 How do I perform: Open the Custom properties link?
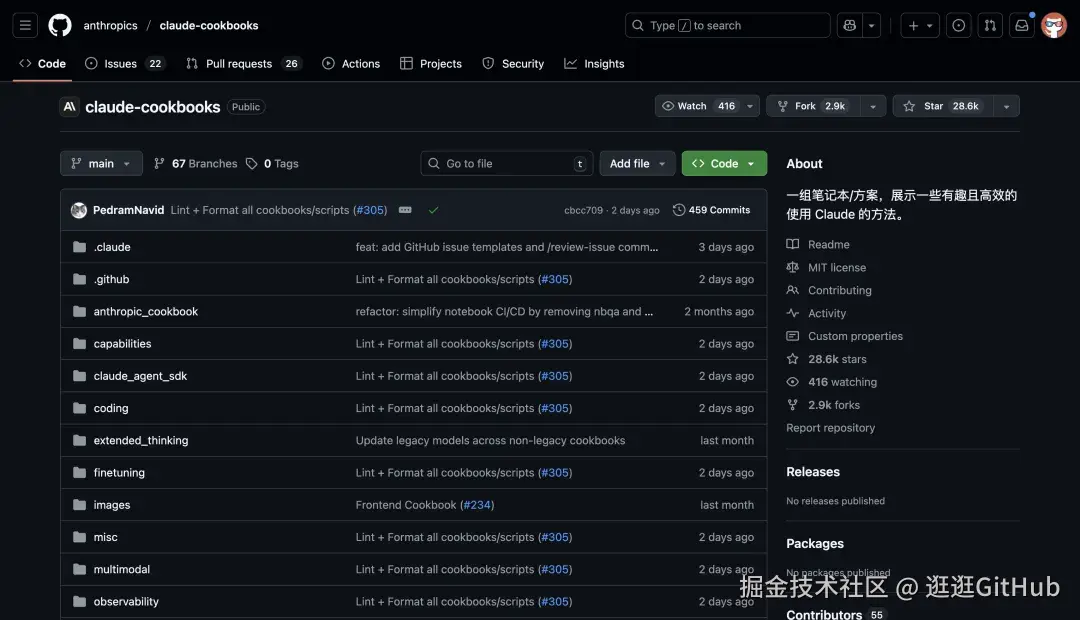click(x=844, y=336)
